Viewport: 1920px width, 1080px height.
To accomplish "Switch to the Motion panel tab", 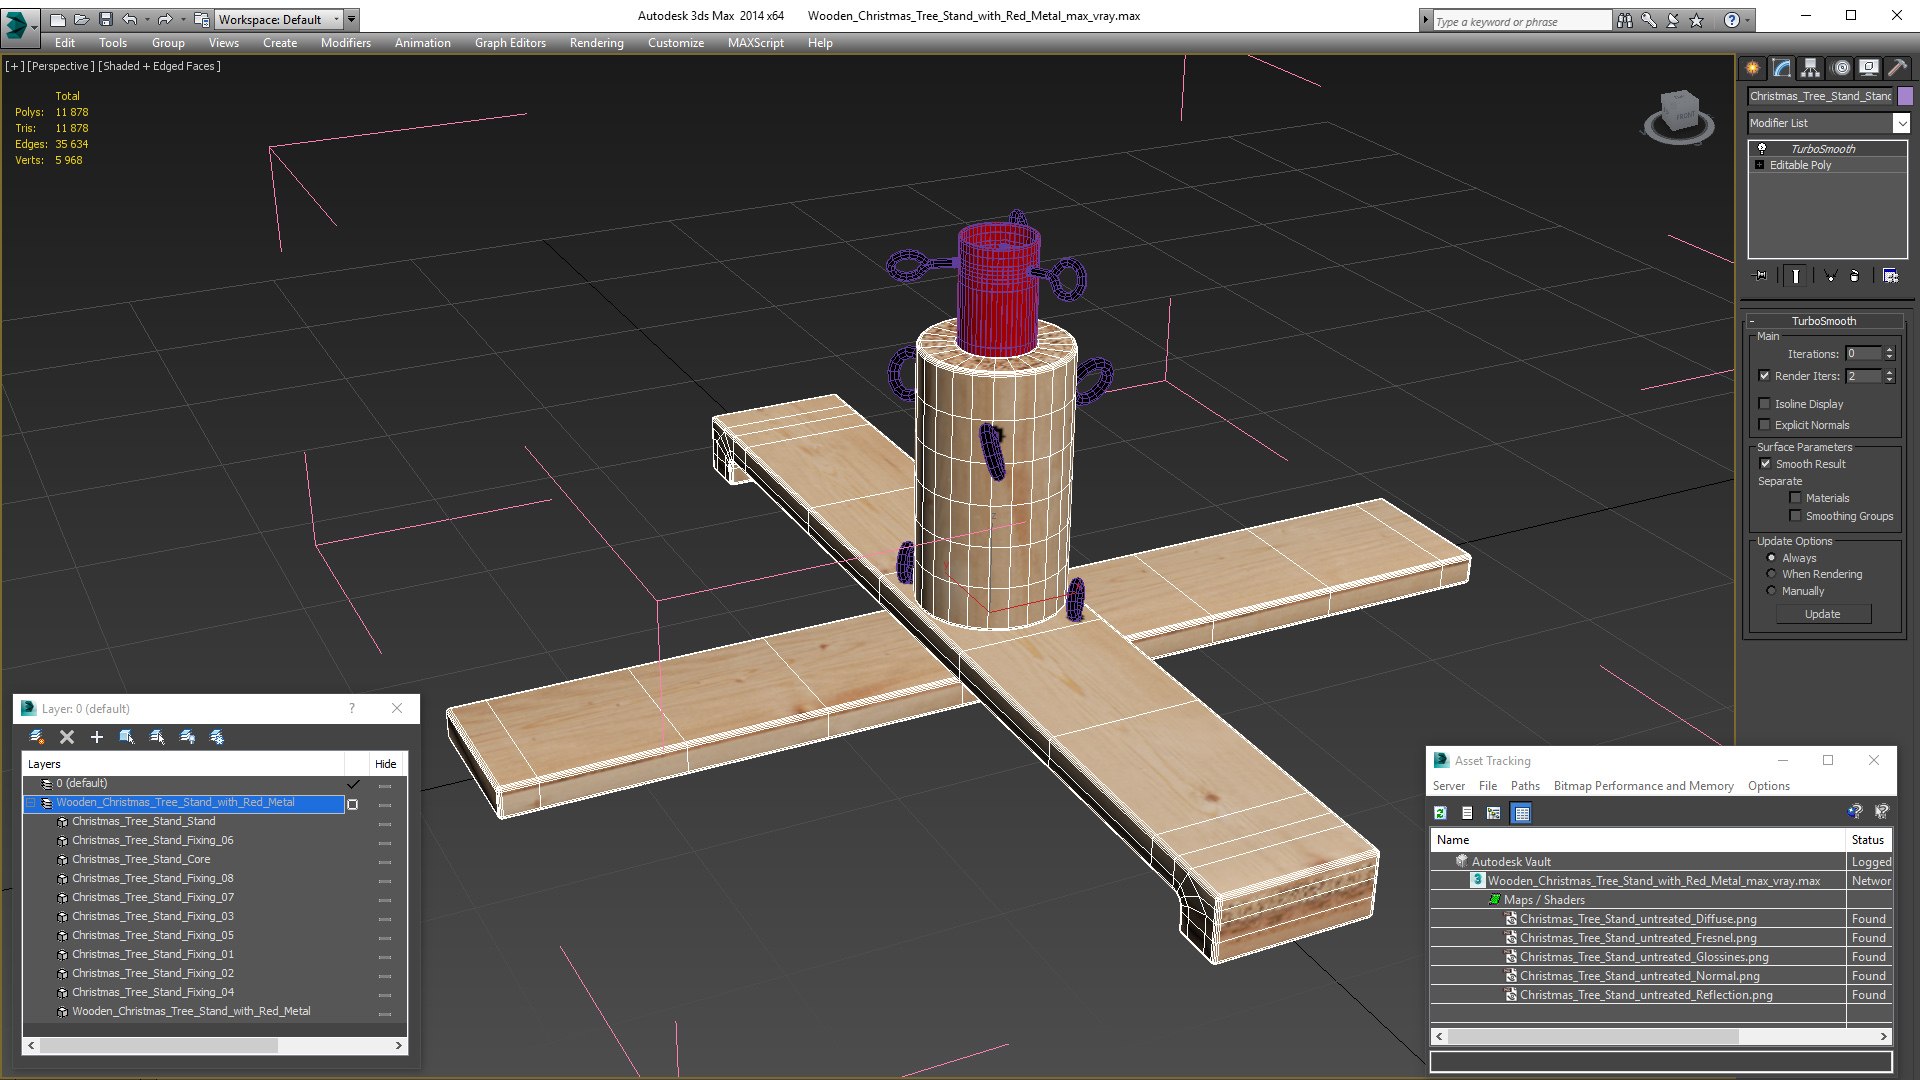I will pos(1841,68).
